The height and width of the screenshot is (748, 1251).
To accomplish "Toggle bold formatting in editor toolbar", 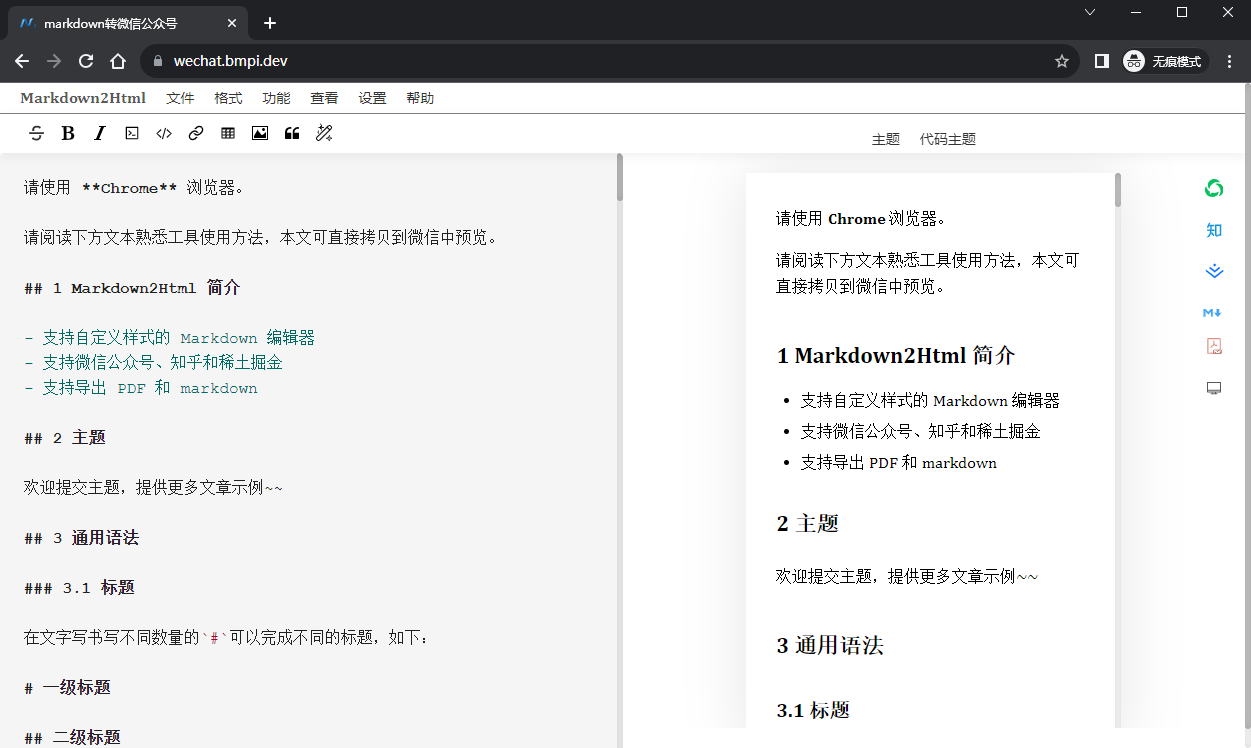I will coord(68,133).
